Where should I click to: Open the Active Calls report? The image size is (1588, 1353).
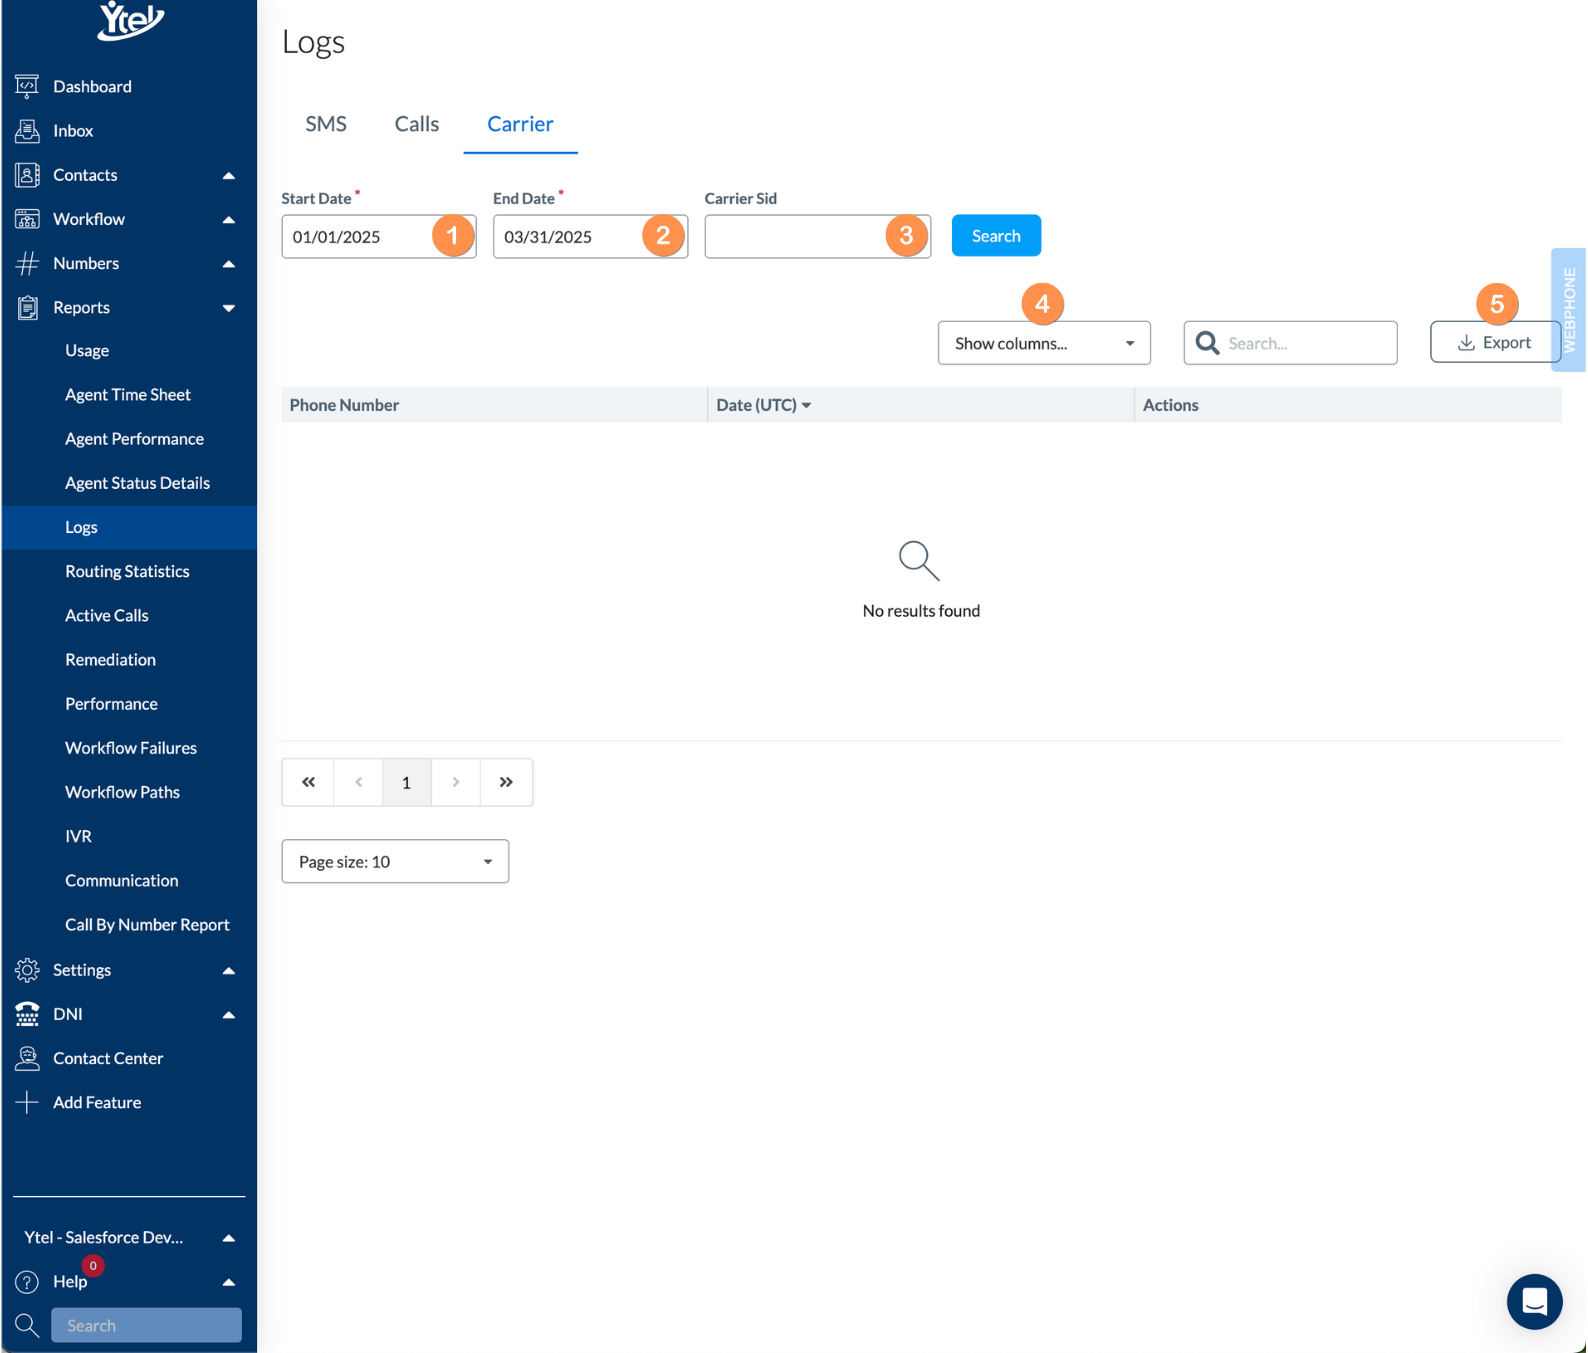click(107, 616)
